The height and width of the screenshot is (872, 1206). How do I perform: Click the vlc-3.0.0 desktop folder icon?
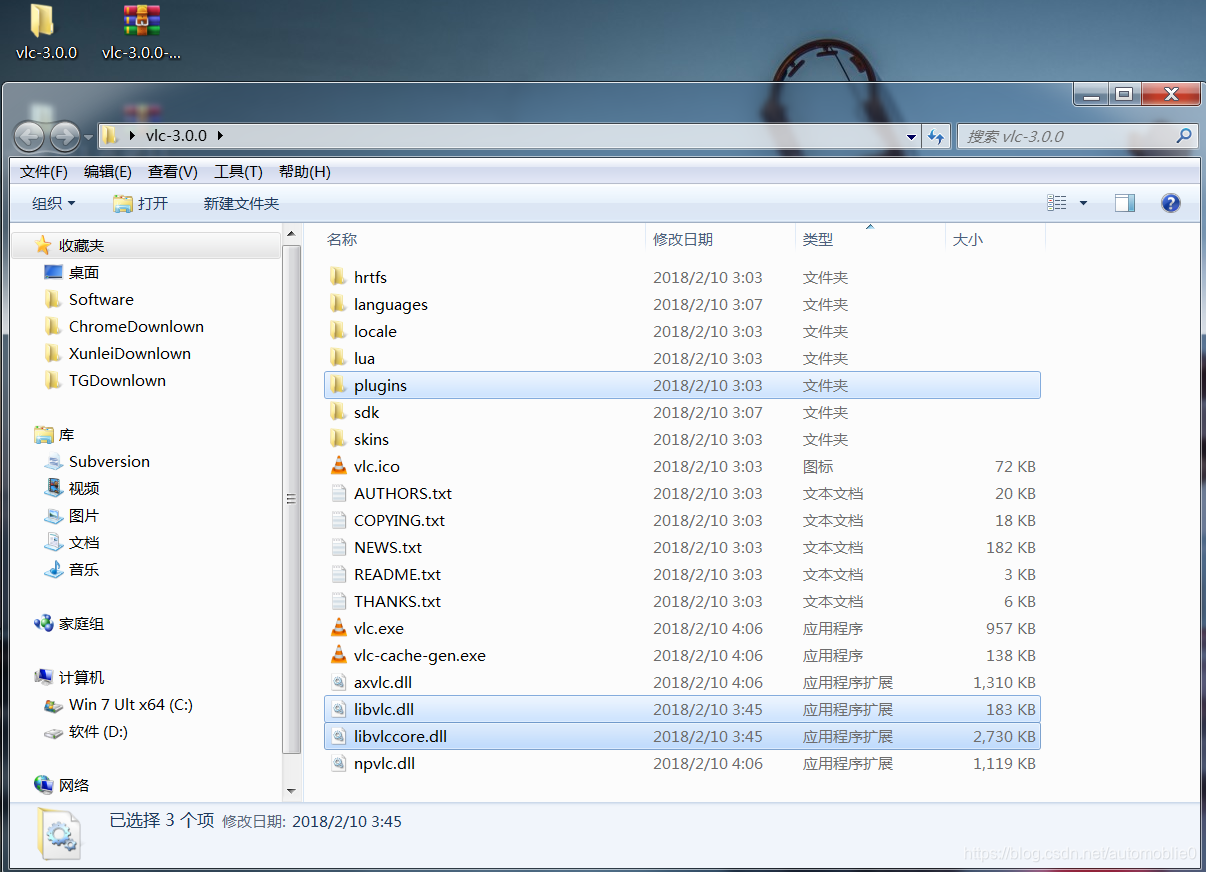(x=43, y=21)
